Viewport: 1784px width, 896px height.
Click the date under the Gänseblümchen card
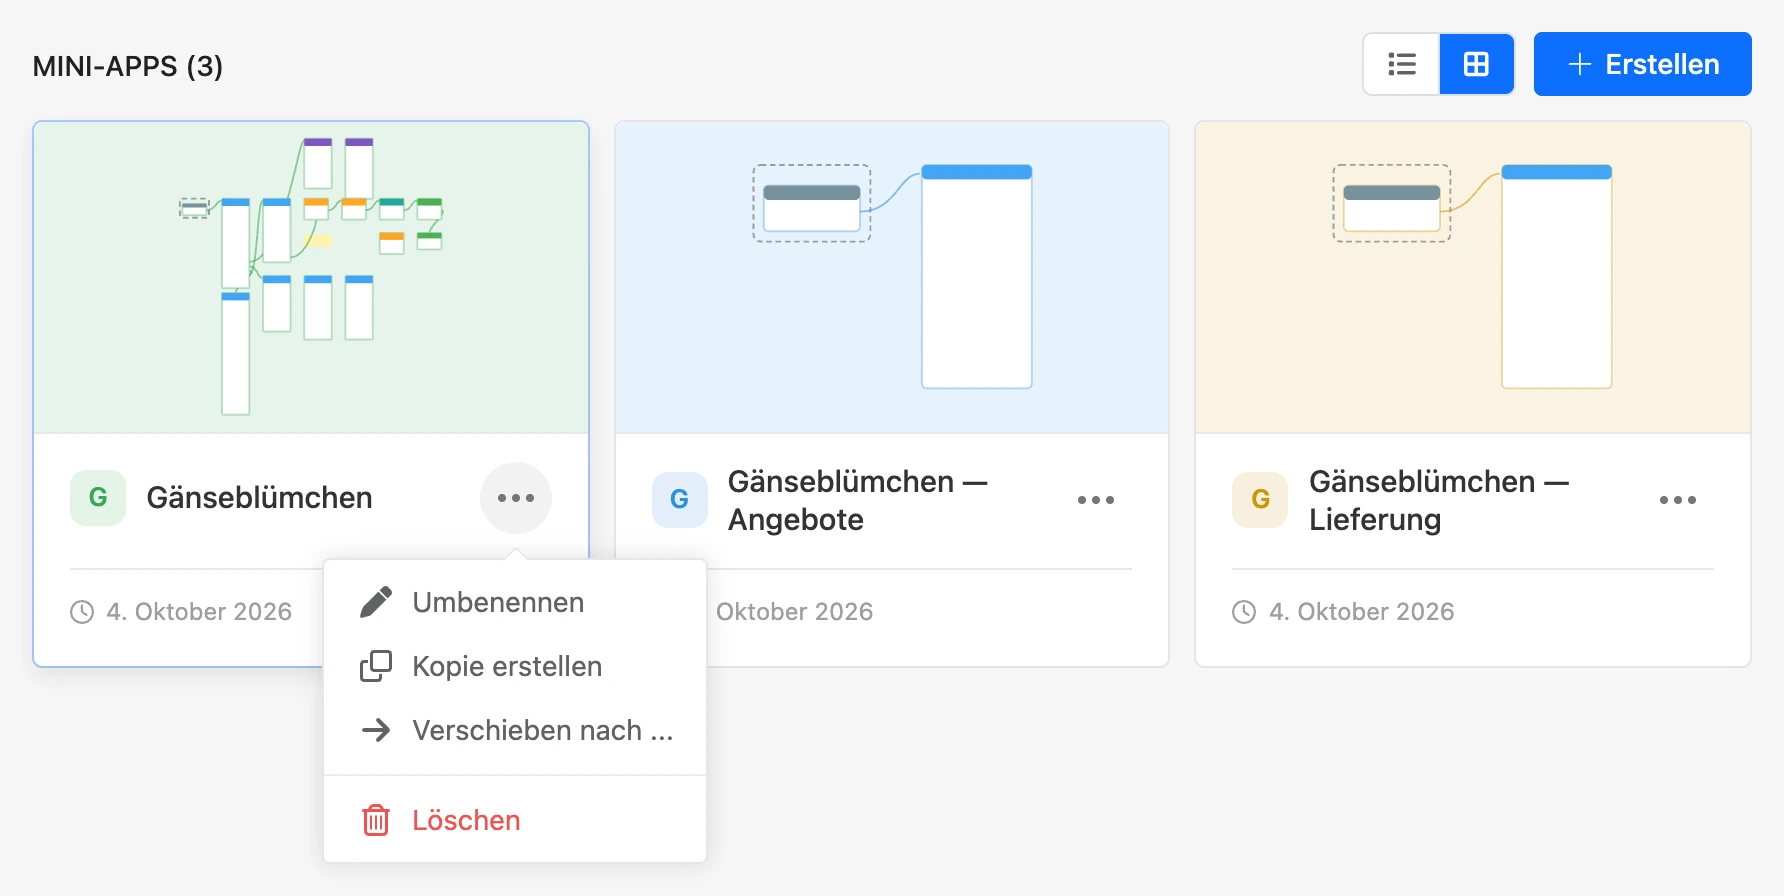pyautogui.click(x=199, y=612)
